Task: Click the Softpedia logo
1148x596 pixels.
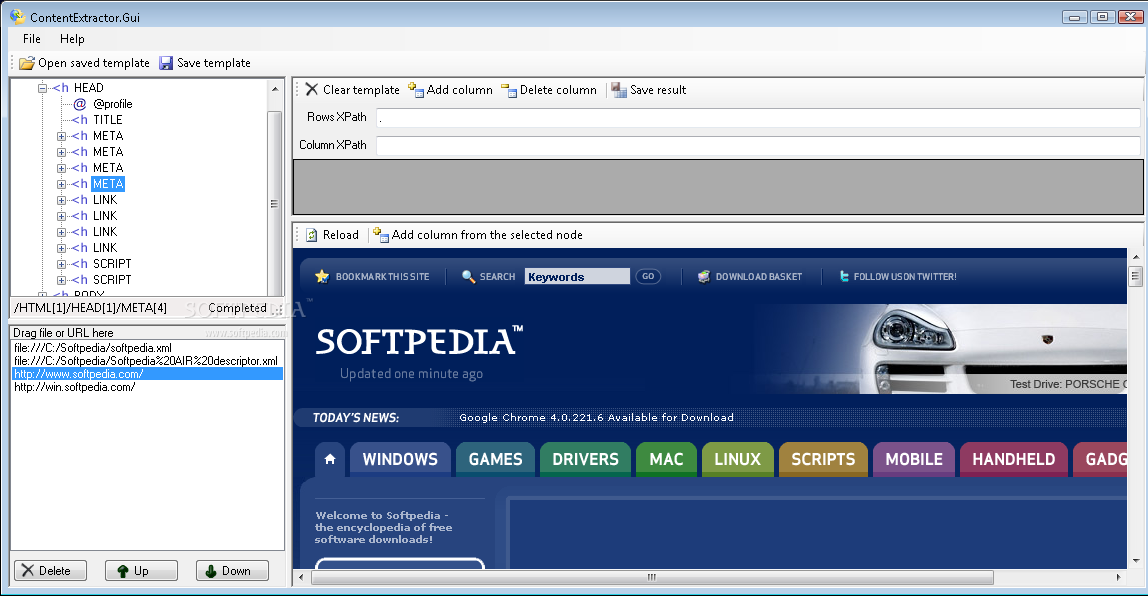Action: [419, 341]
